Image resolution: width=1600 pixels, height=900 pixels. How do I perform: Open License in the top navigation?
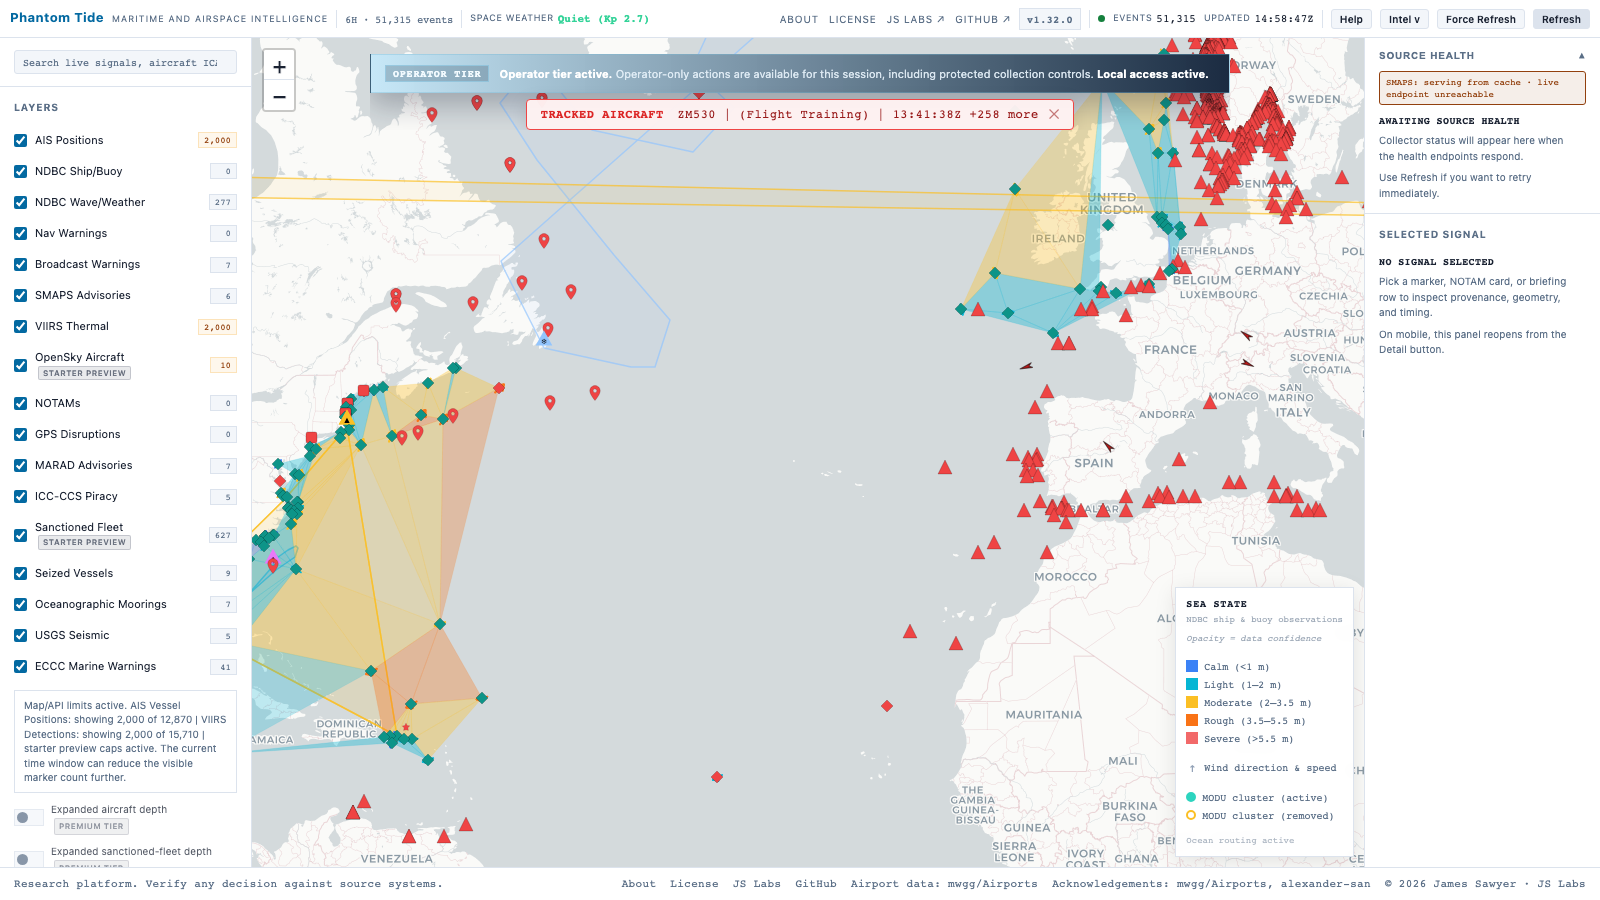852,19
